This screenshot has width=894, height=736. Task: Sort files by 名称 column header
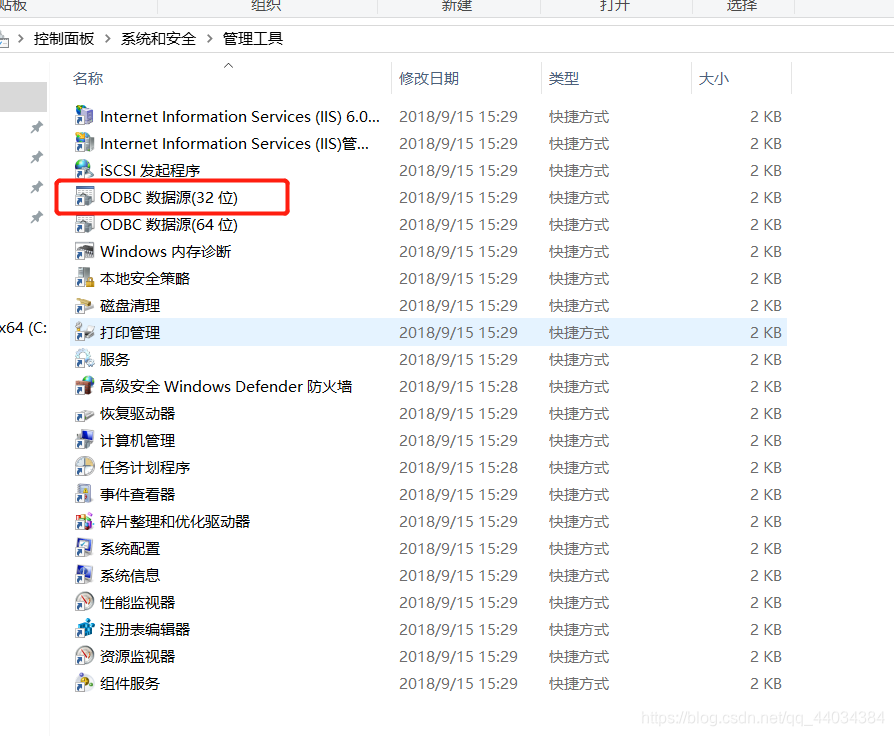pyautogui.click(x=88, y=79)
